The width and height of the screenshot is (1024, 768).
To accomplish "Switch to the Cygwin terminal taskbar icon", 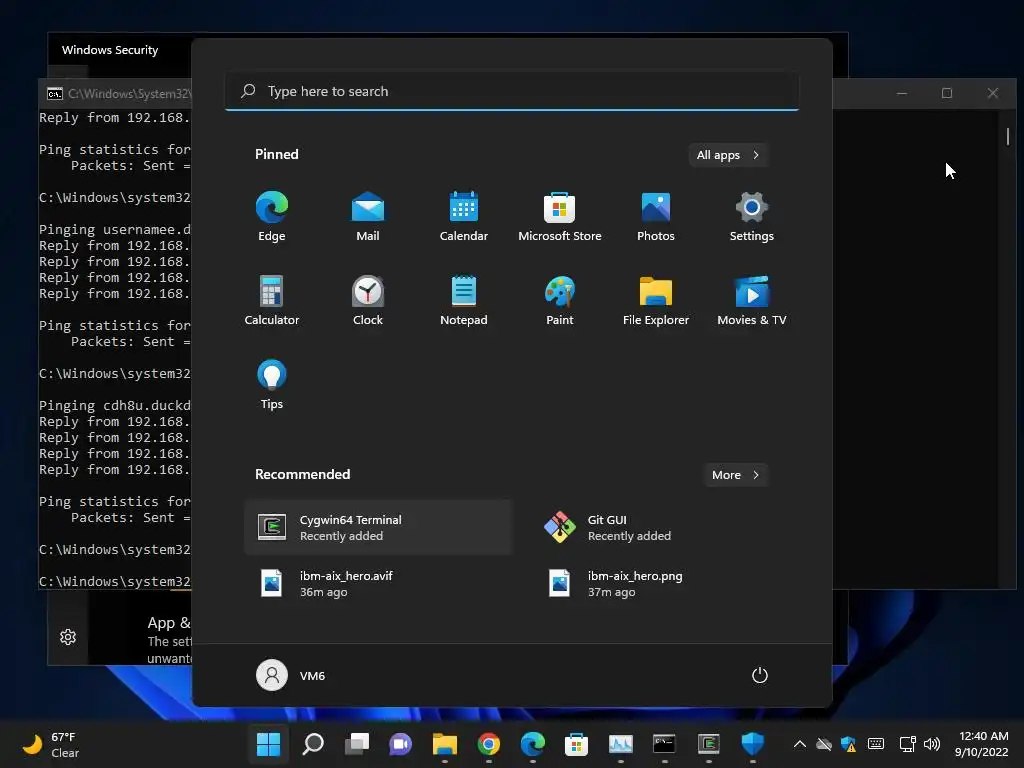I will point(709,744).
